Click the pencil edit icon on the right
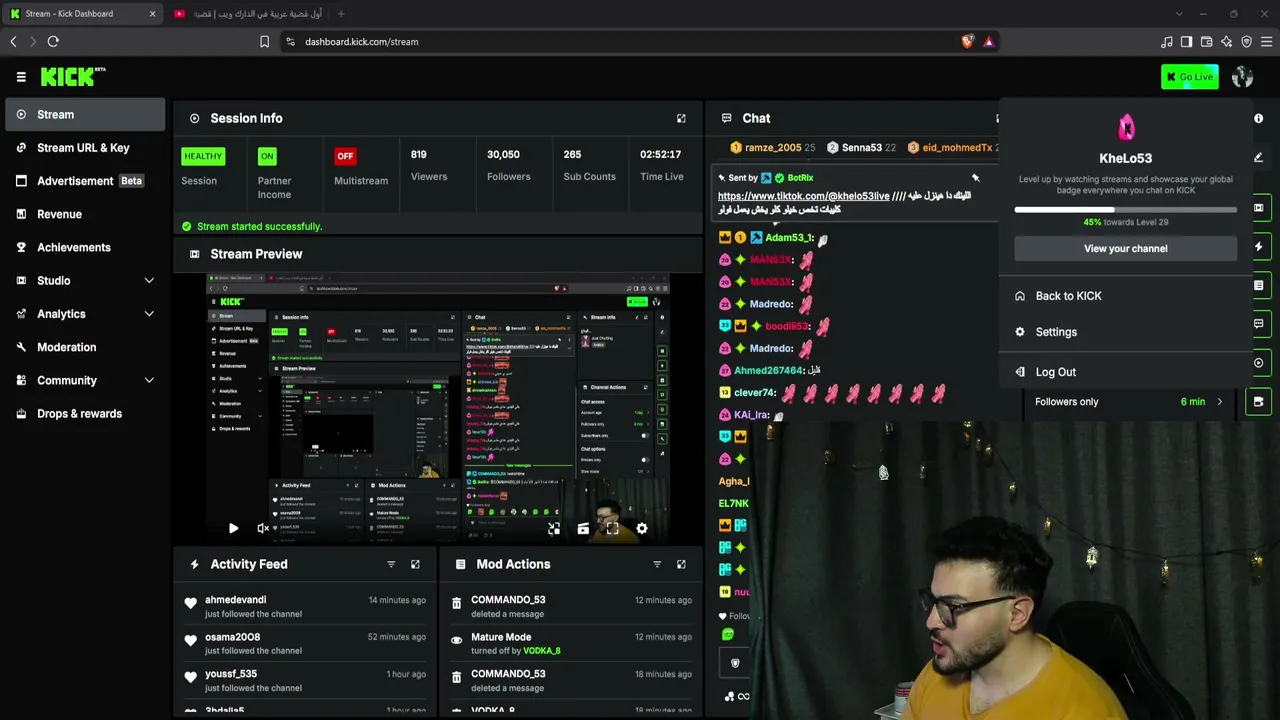Viewport: 1280px width, 720px height. point(1258,157)
